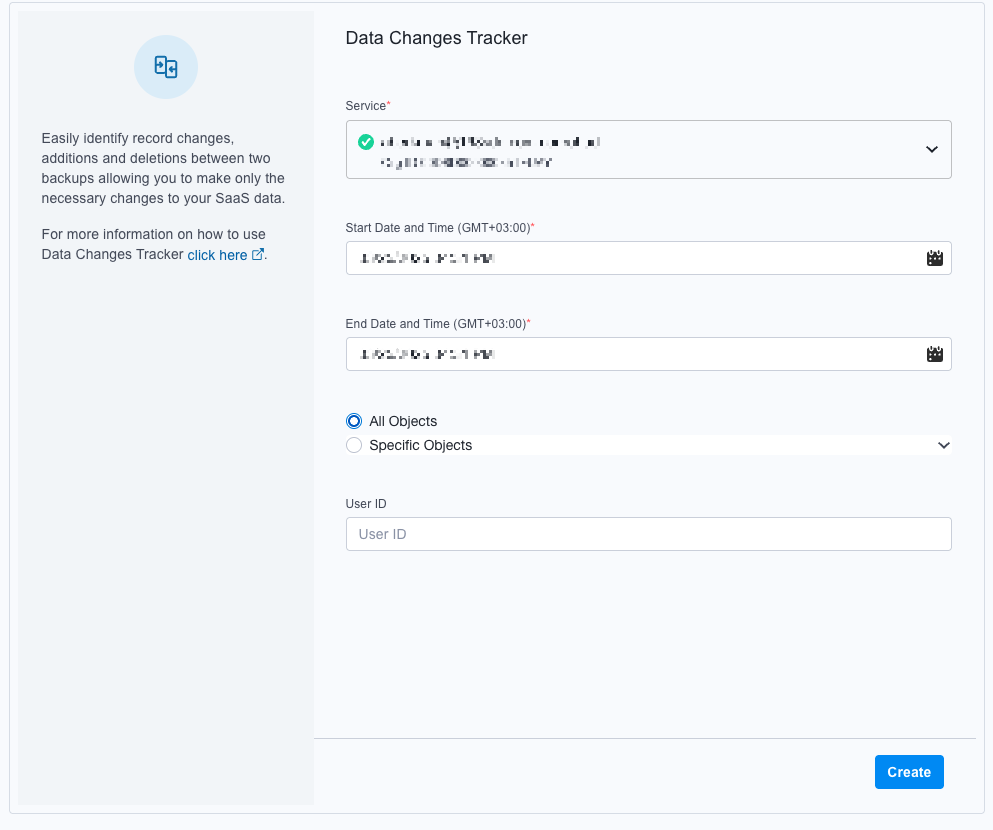The height and width of the screenshot is (830, 993).
Task: Expand the Service dropdown chevron
Action: click(932, 149)
